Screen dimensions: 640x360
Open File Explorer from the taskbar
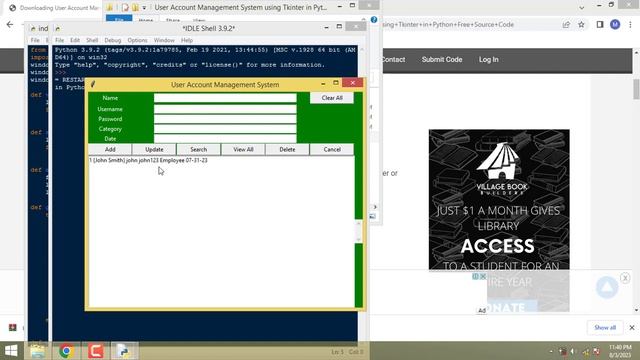pos(38,351)
